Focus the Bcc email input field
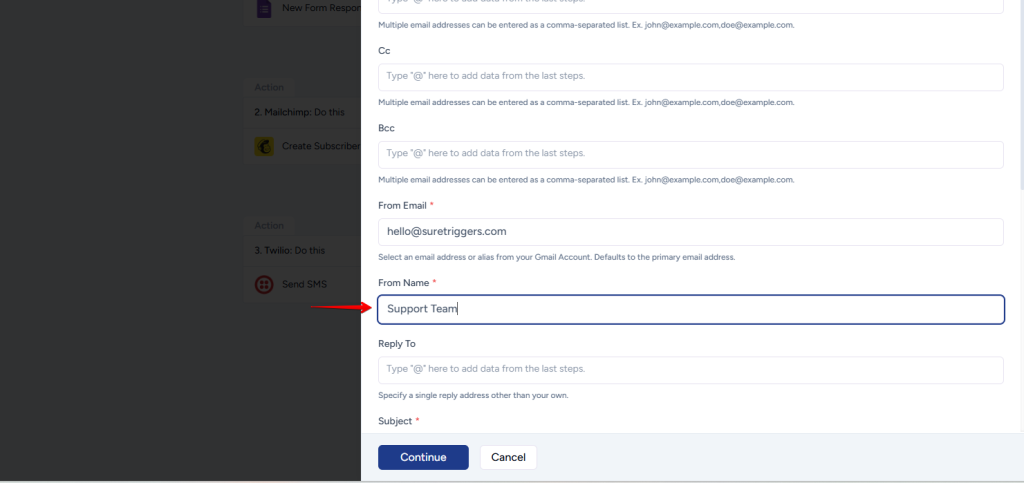This screenshot has width=1024, height=483. pyautogui.click(x=690, y=154)
